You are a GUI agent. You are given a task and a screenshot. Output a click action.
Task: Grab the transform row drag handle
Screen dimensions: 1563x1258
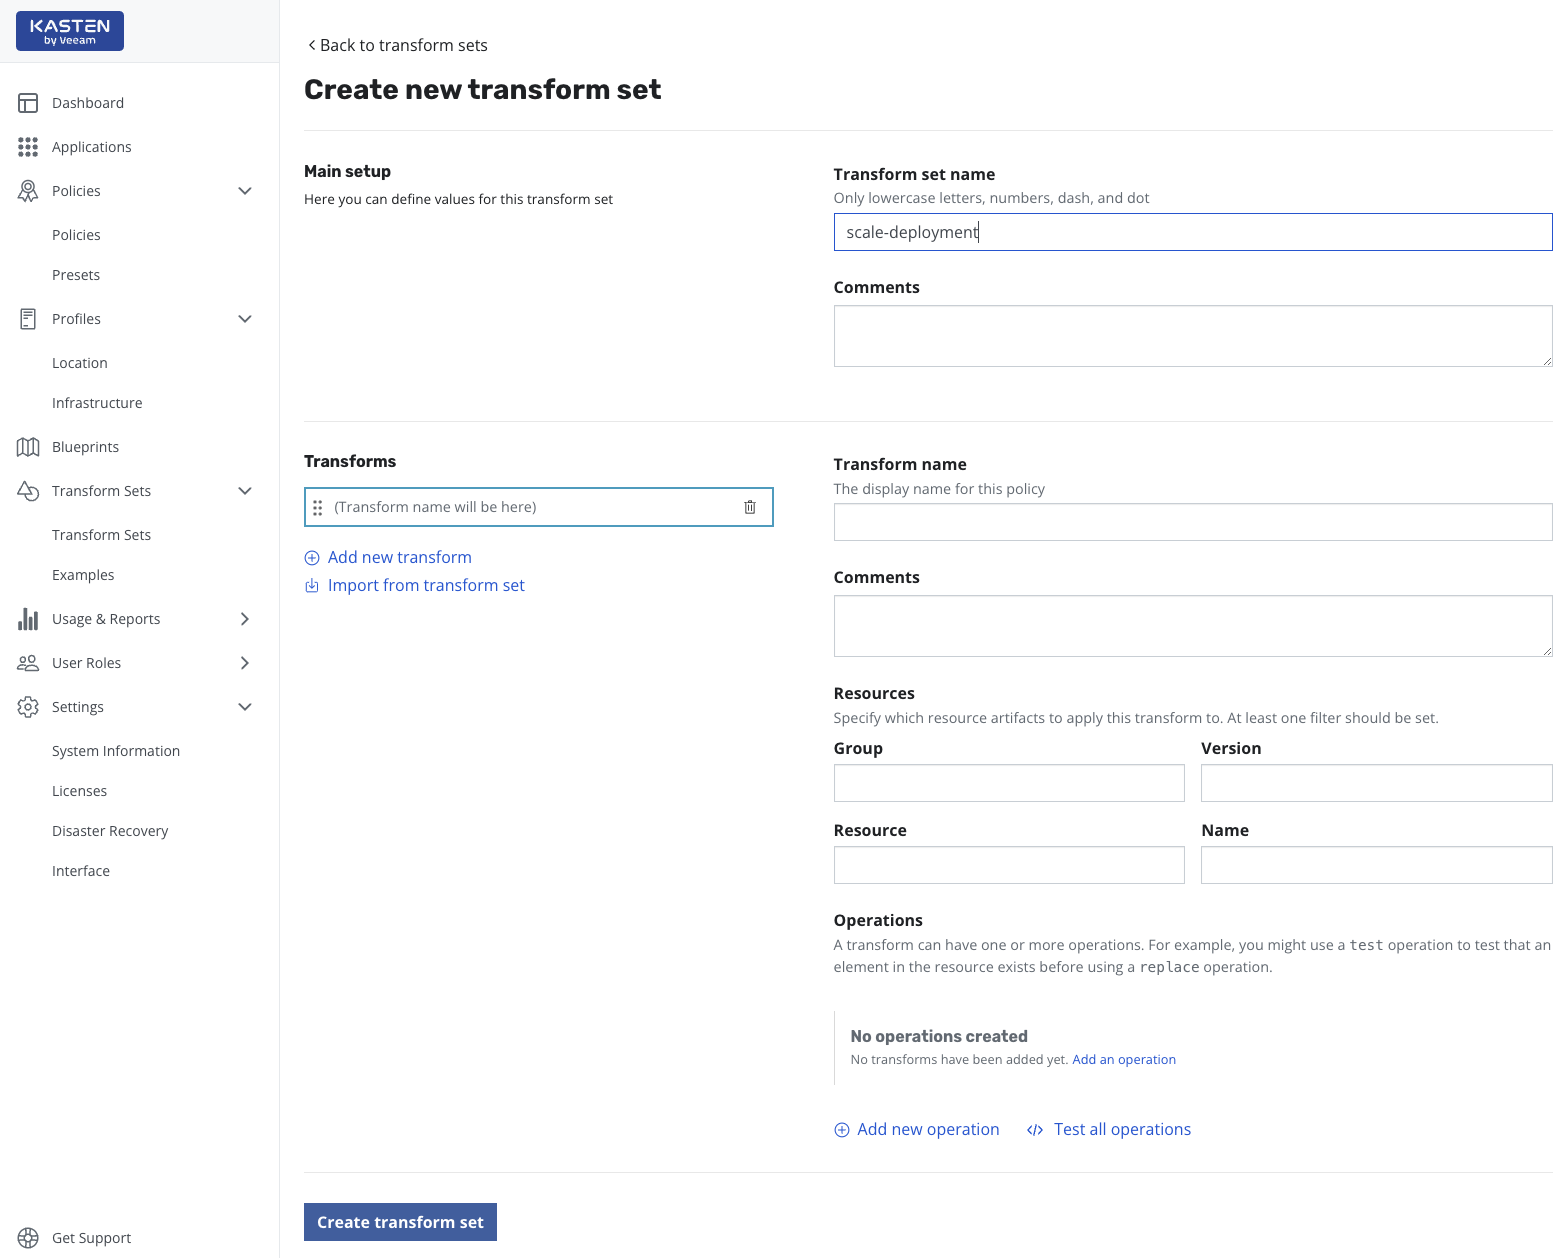coord(318,507)
